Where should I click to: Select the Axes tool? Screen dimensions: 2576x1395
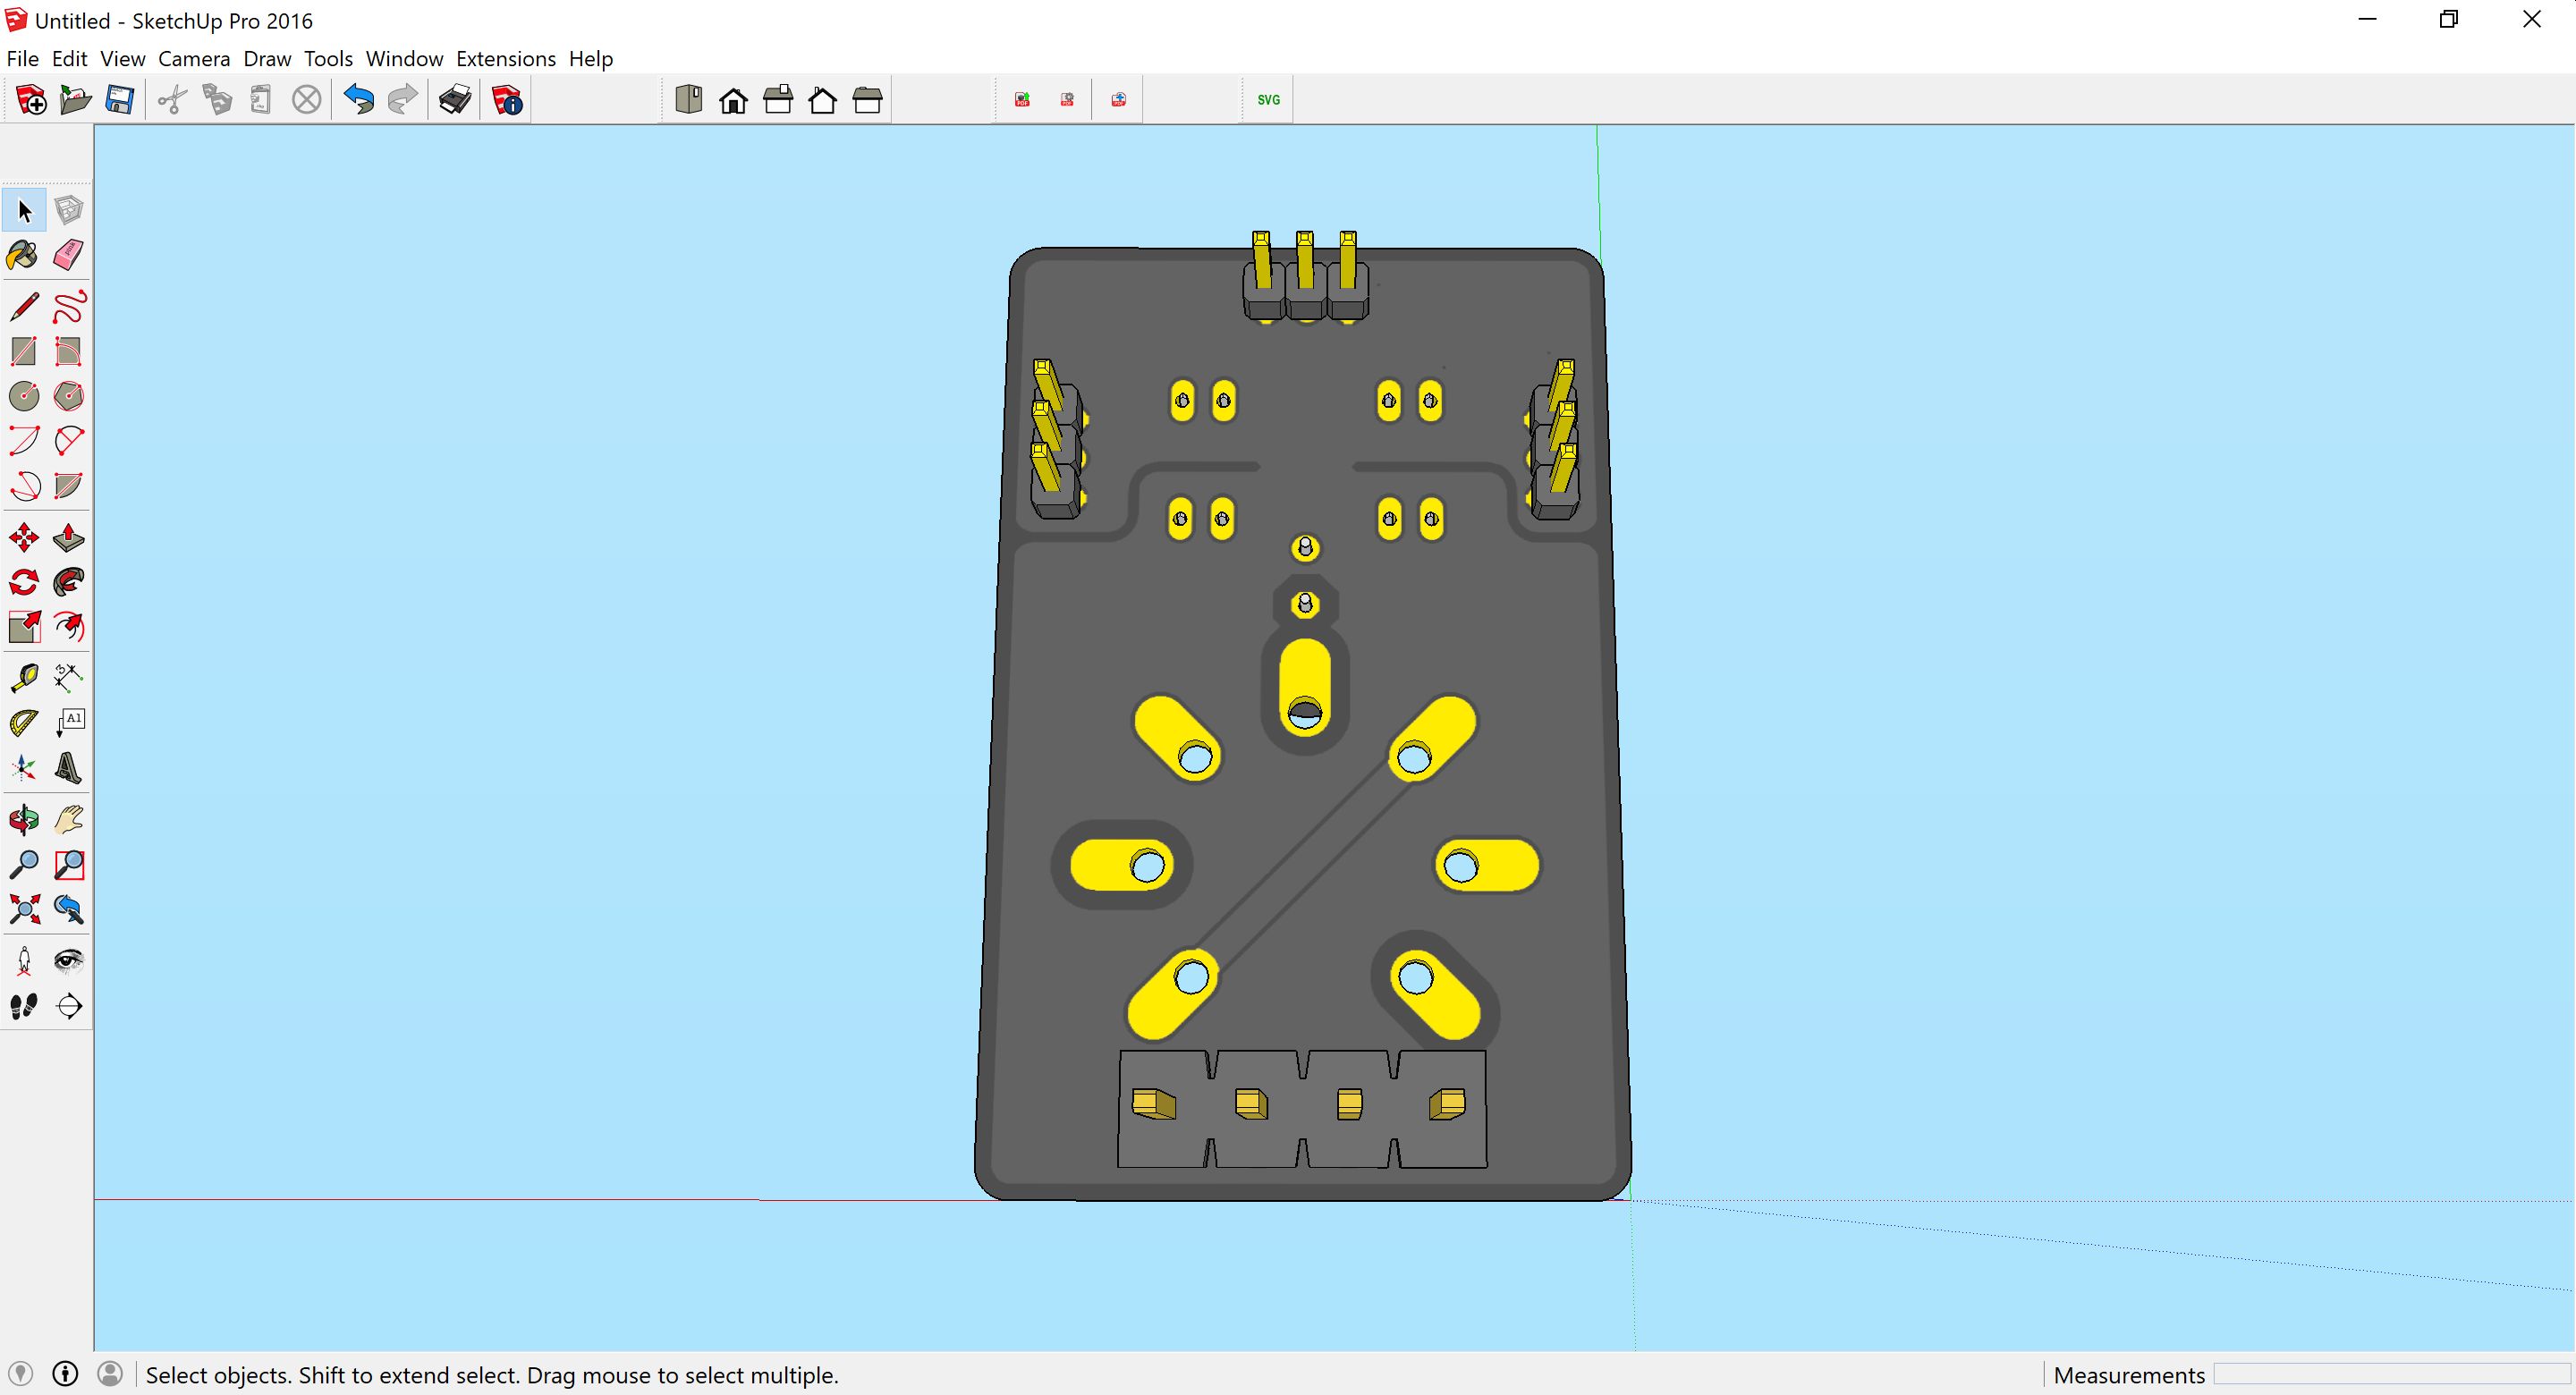(x=24, y=768)
